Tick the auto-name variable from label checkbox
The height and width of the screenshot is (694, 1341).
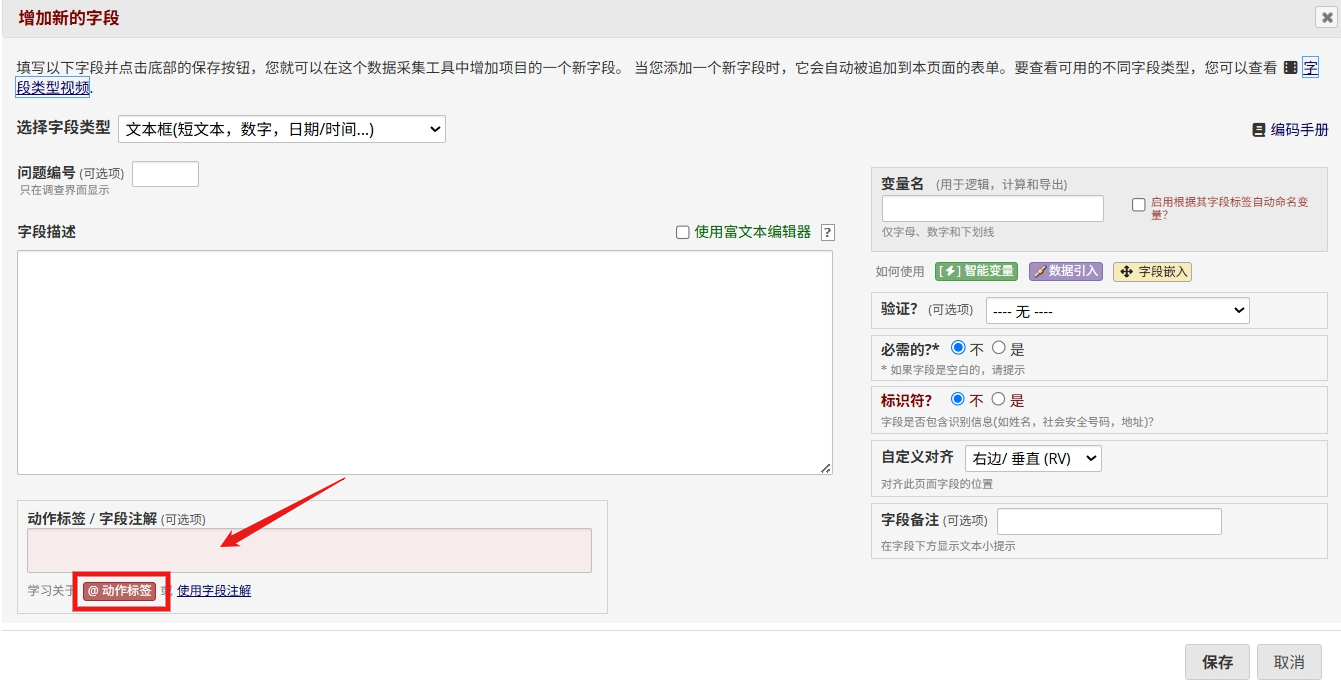[1138, 205]
